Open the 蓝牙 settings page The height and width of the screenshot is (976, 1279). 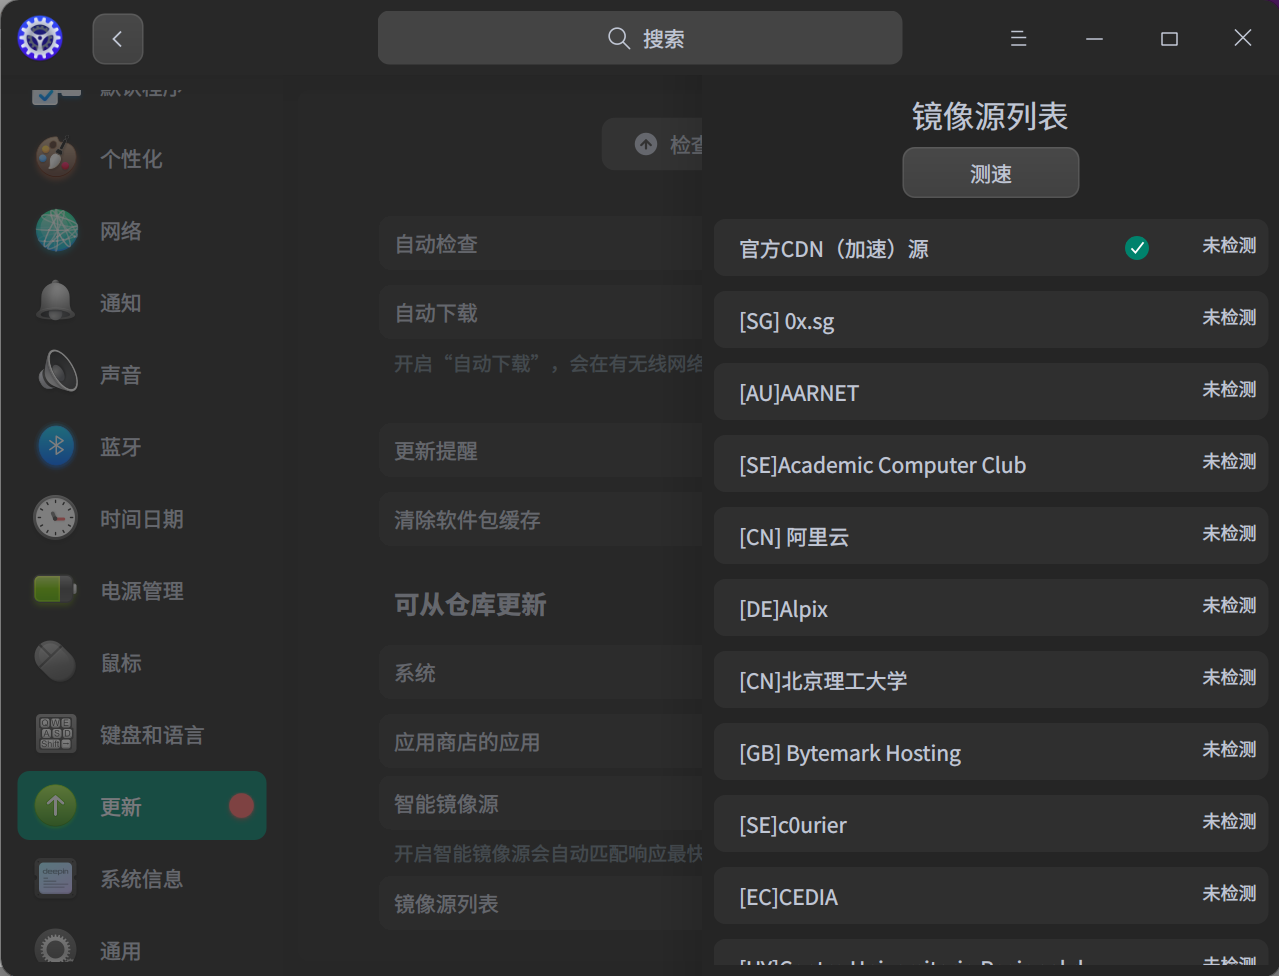click(142, 447)
